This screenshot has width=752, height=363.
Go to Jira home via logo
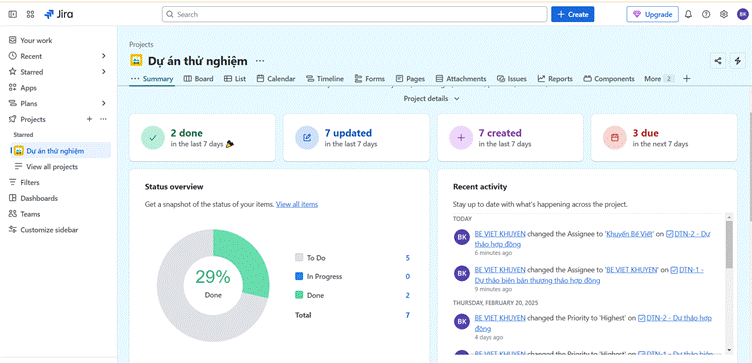click(x=59, y=14)
